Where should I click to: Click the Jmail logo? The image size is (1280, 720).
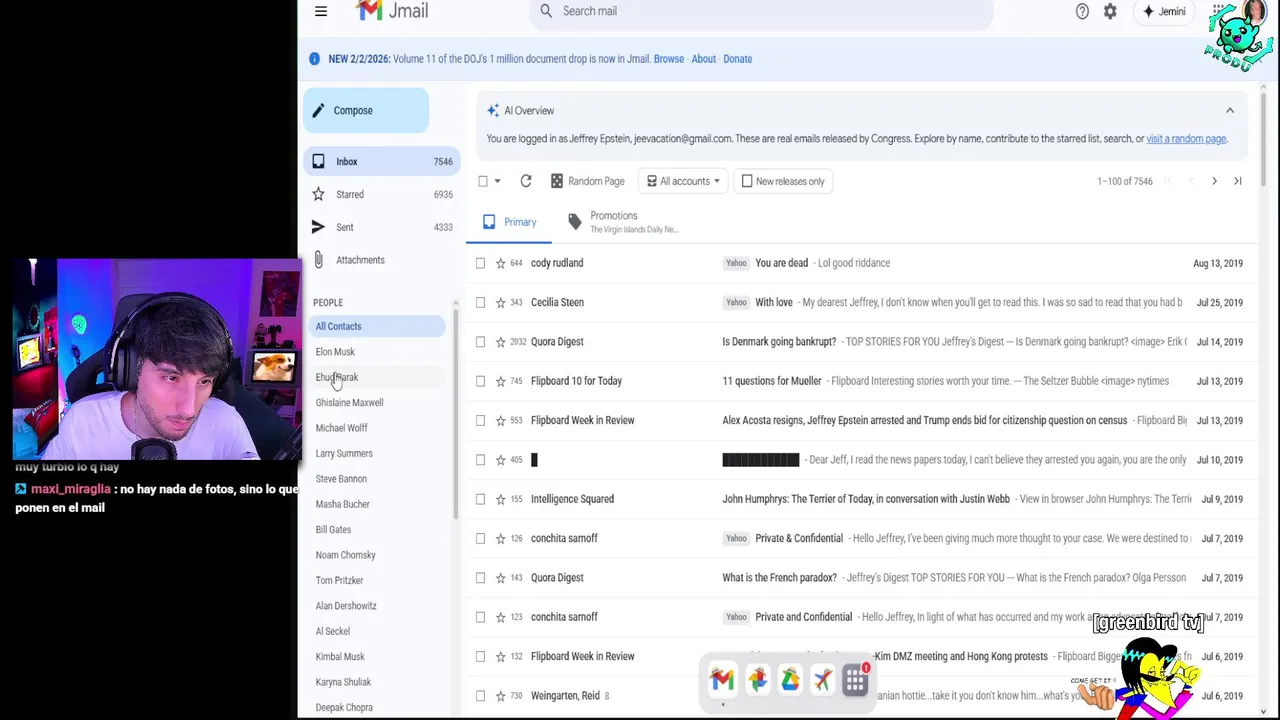[x=392, y=11]
